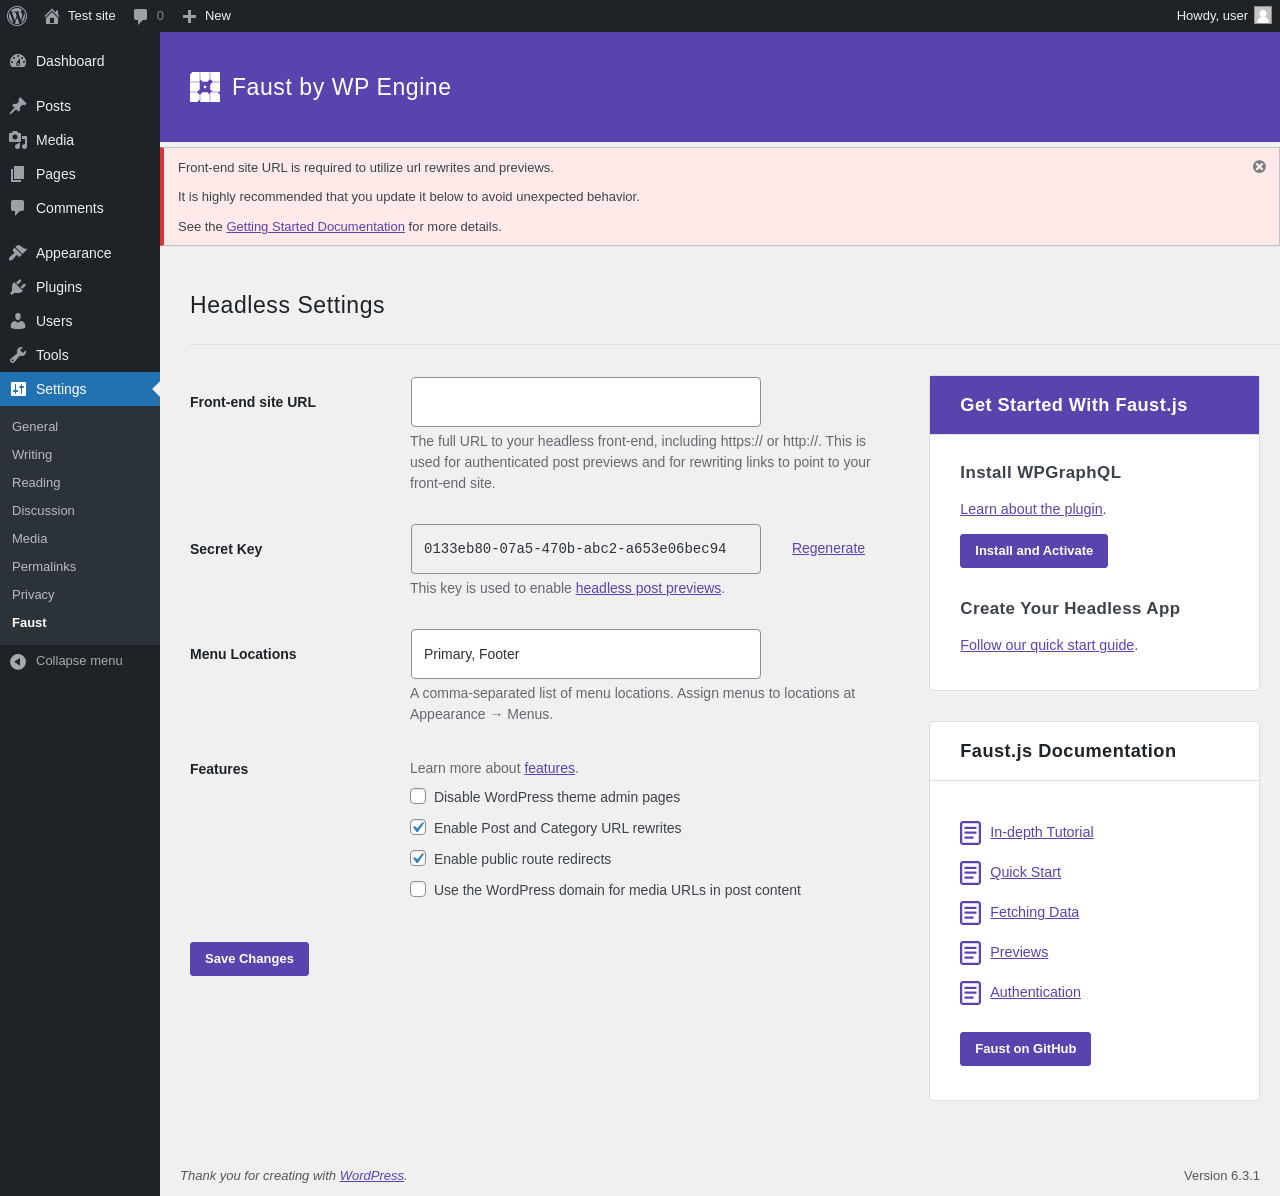Click the WordPress logo icon
Image resolution: width=1280 pixels, height=1196 pixels.
(17, 16)
